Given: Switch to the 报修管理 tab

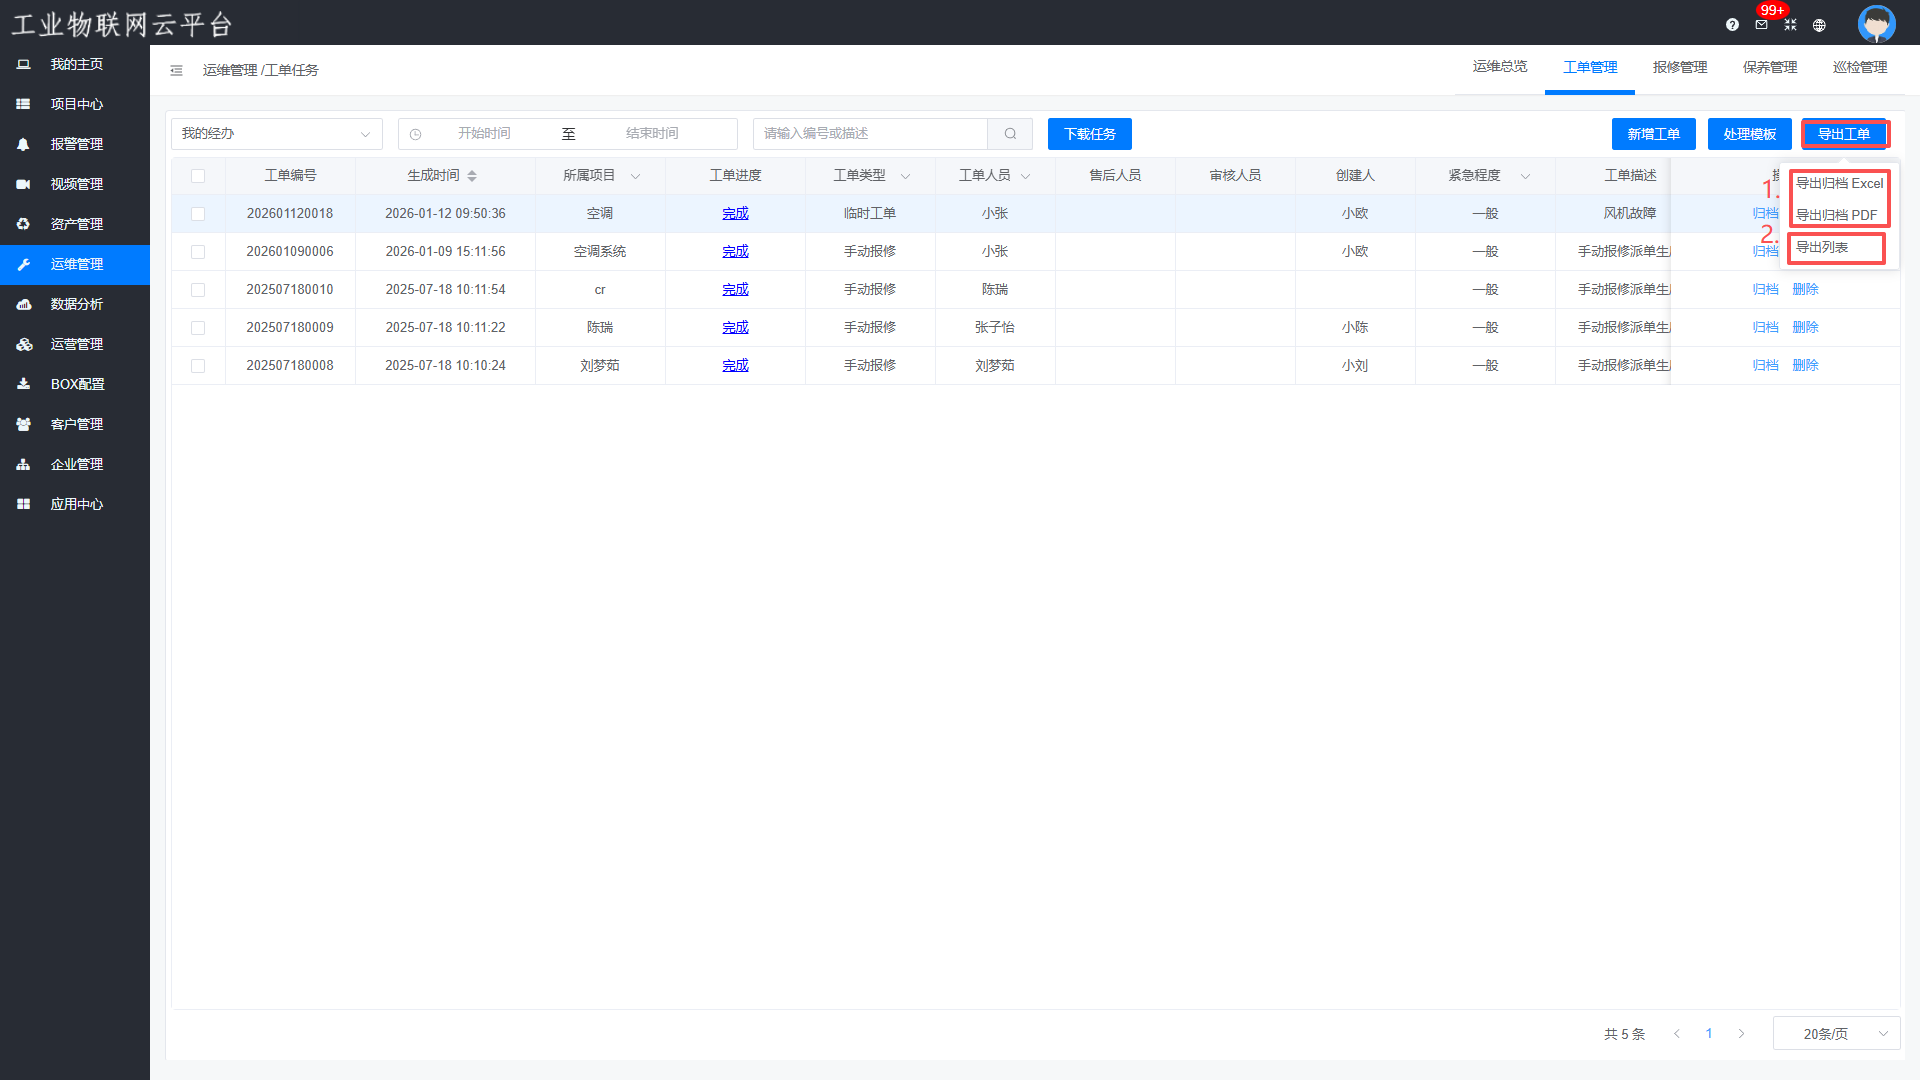Looking at the screenshot, I should (x=1679, y=67).
